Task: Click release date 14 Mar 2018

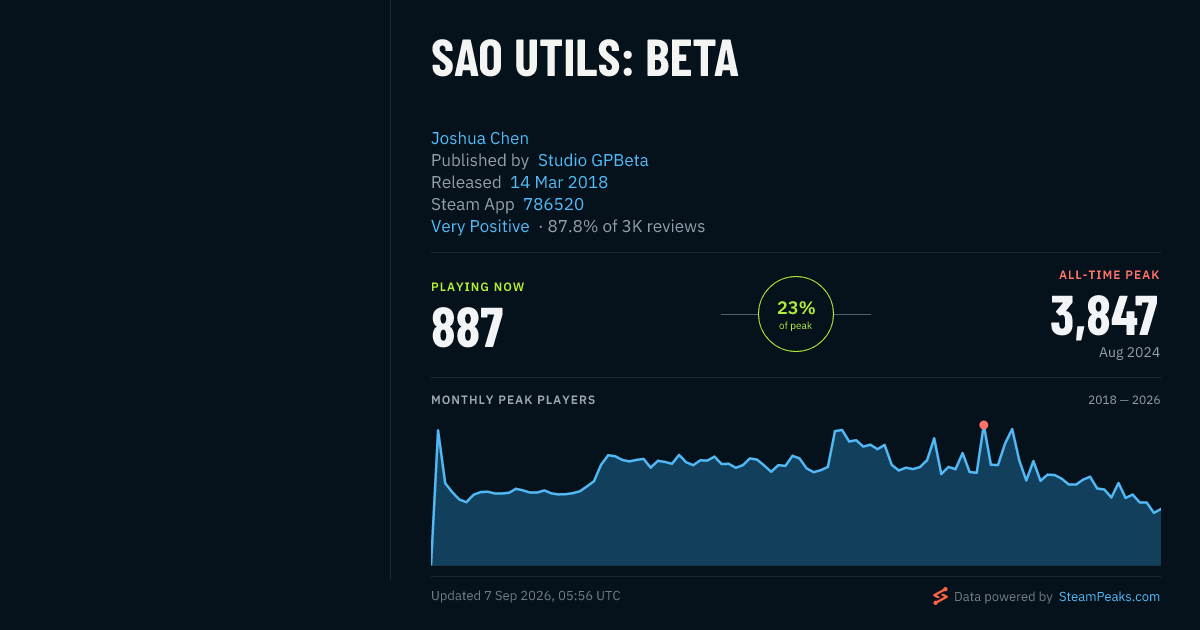Action: [559, 182]
